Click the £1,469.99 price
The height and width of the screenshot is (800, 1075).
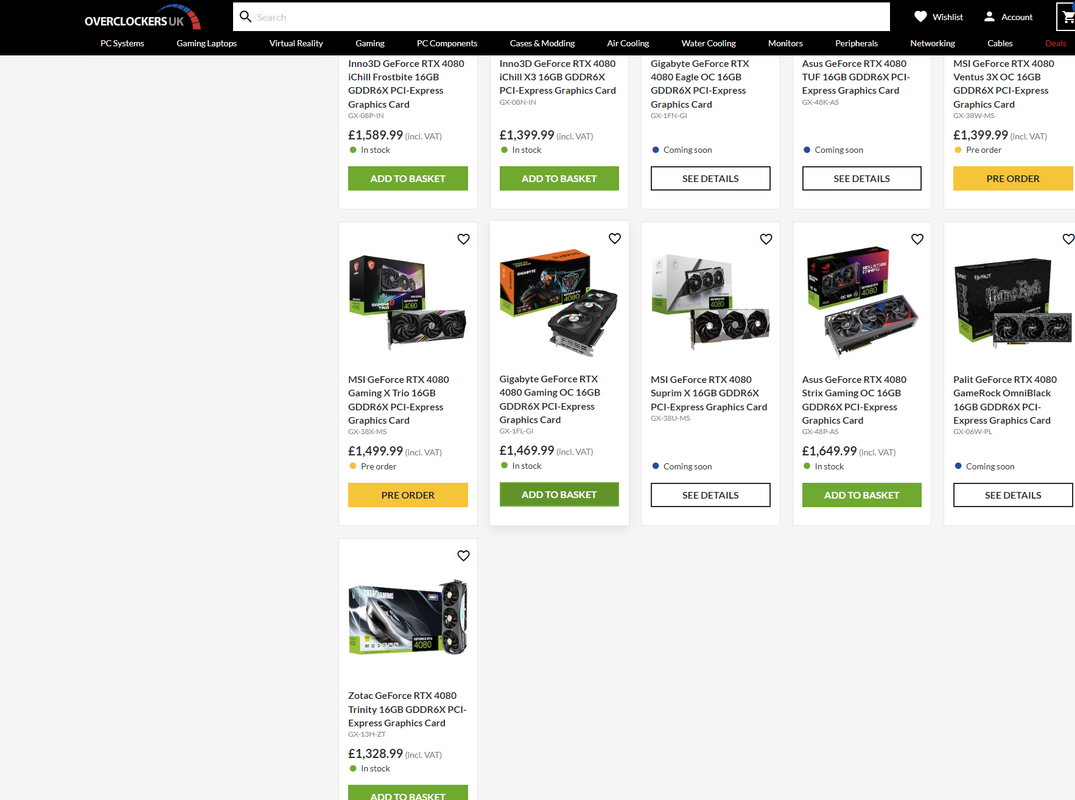pos(527,450)
